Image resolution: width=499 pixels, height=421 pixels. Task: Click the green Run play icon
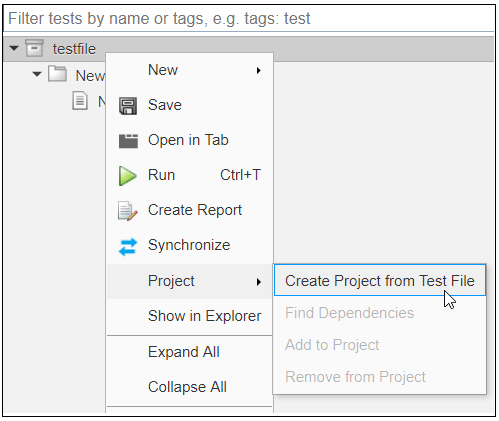[127, 176]
